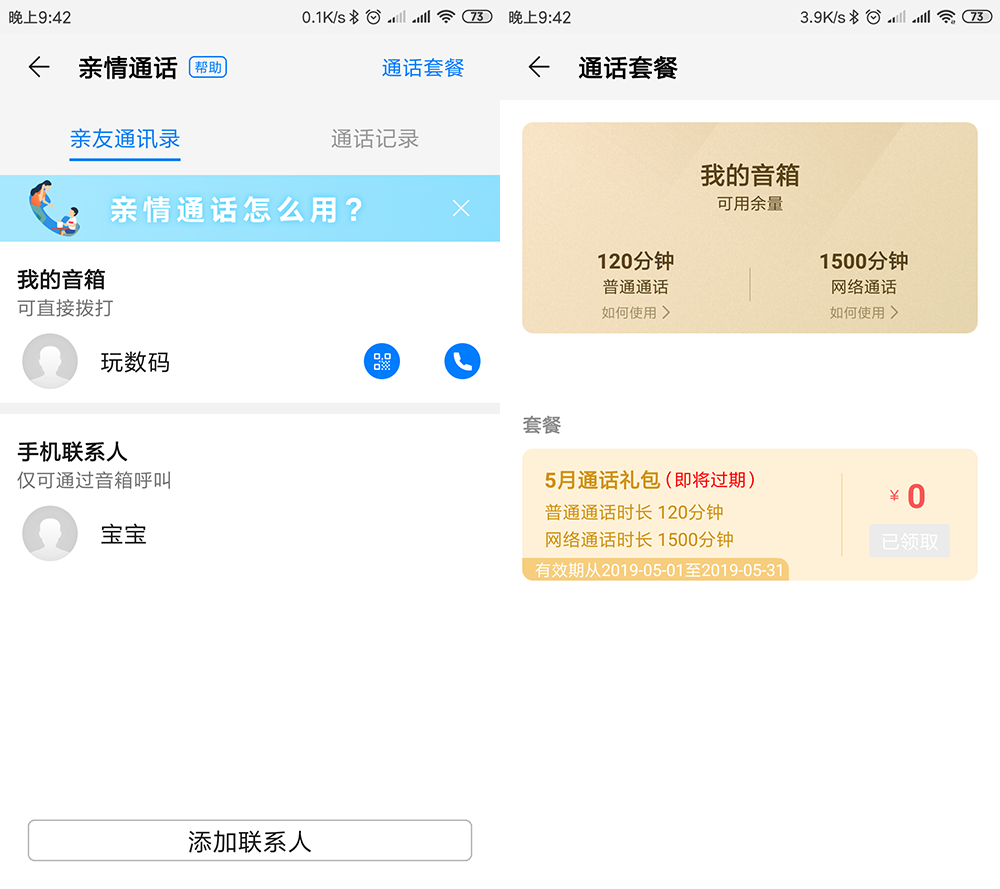Close the 亲情通话怎么用 banner
The height and width of the screenshot is (889, 1000).
click(x=461, y=208)
